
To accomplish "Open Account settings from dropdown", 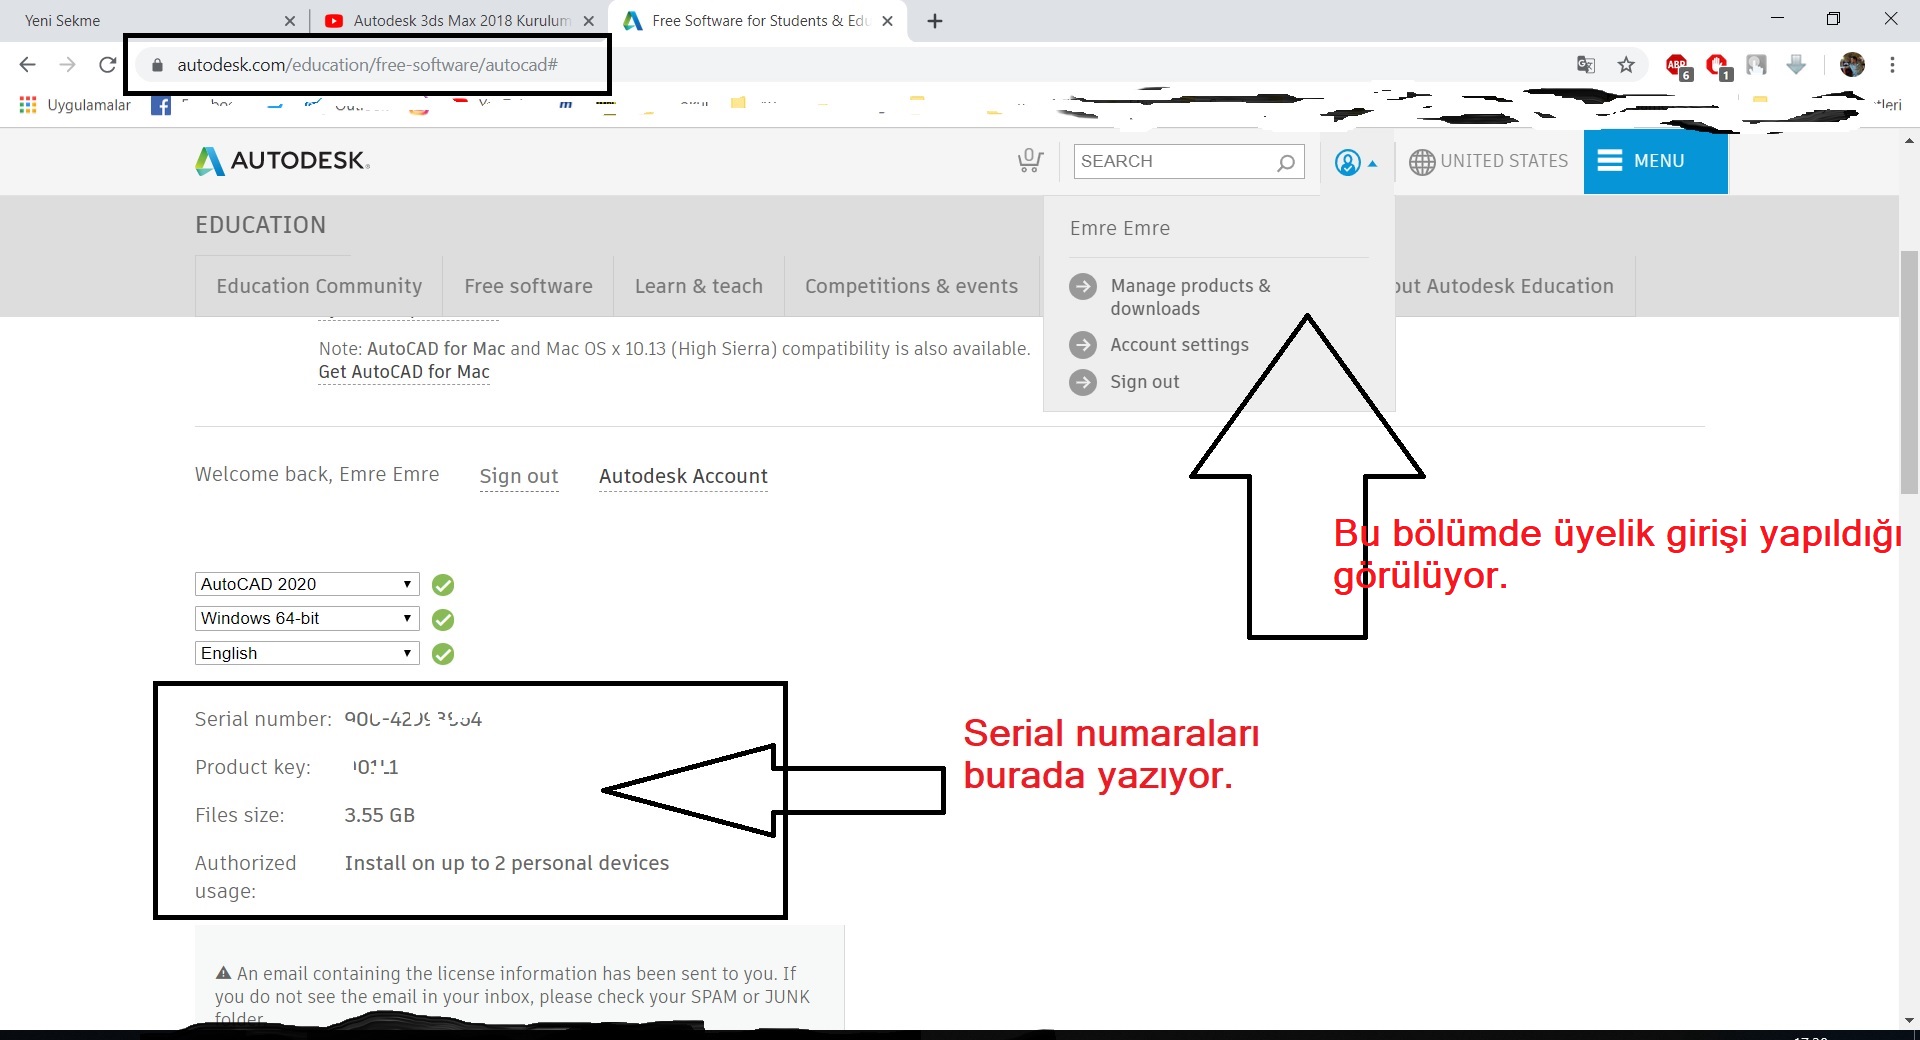I will 1179,345.
